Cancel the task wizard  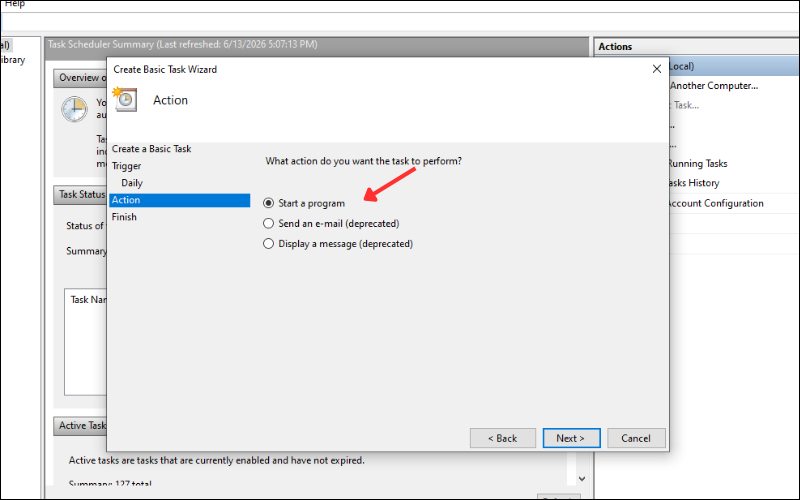point(636,438)
